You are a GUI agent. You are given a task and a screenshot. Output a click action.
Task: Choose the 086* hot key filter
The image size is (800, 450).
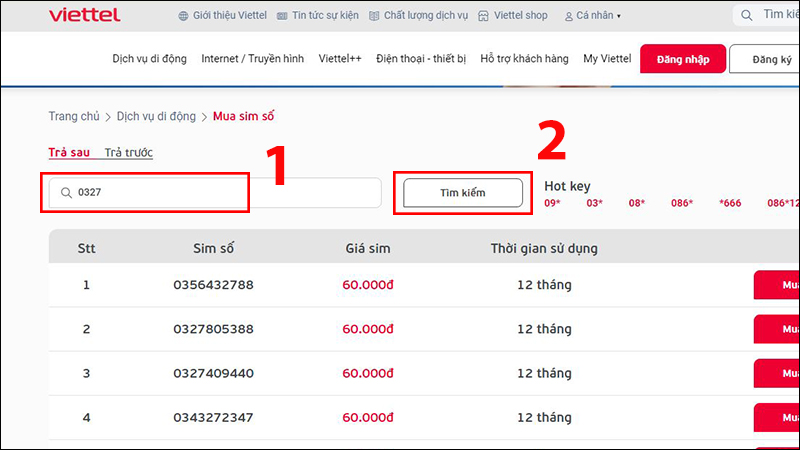coord(682,203)
